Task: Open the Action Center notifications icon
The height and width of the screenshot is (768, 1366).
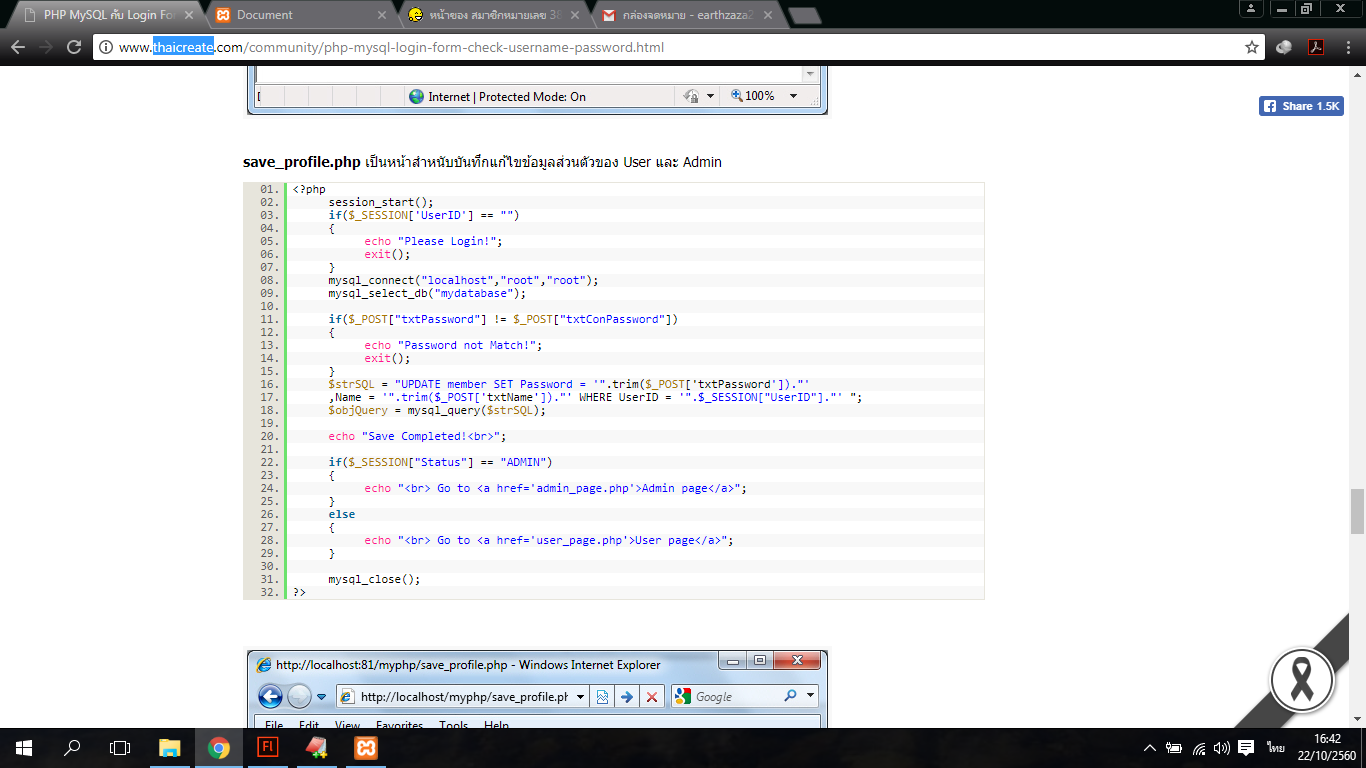Action: point(1246,748)
